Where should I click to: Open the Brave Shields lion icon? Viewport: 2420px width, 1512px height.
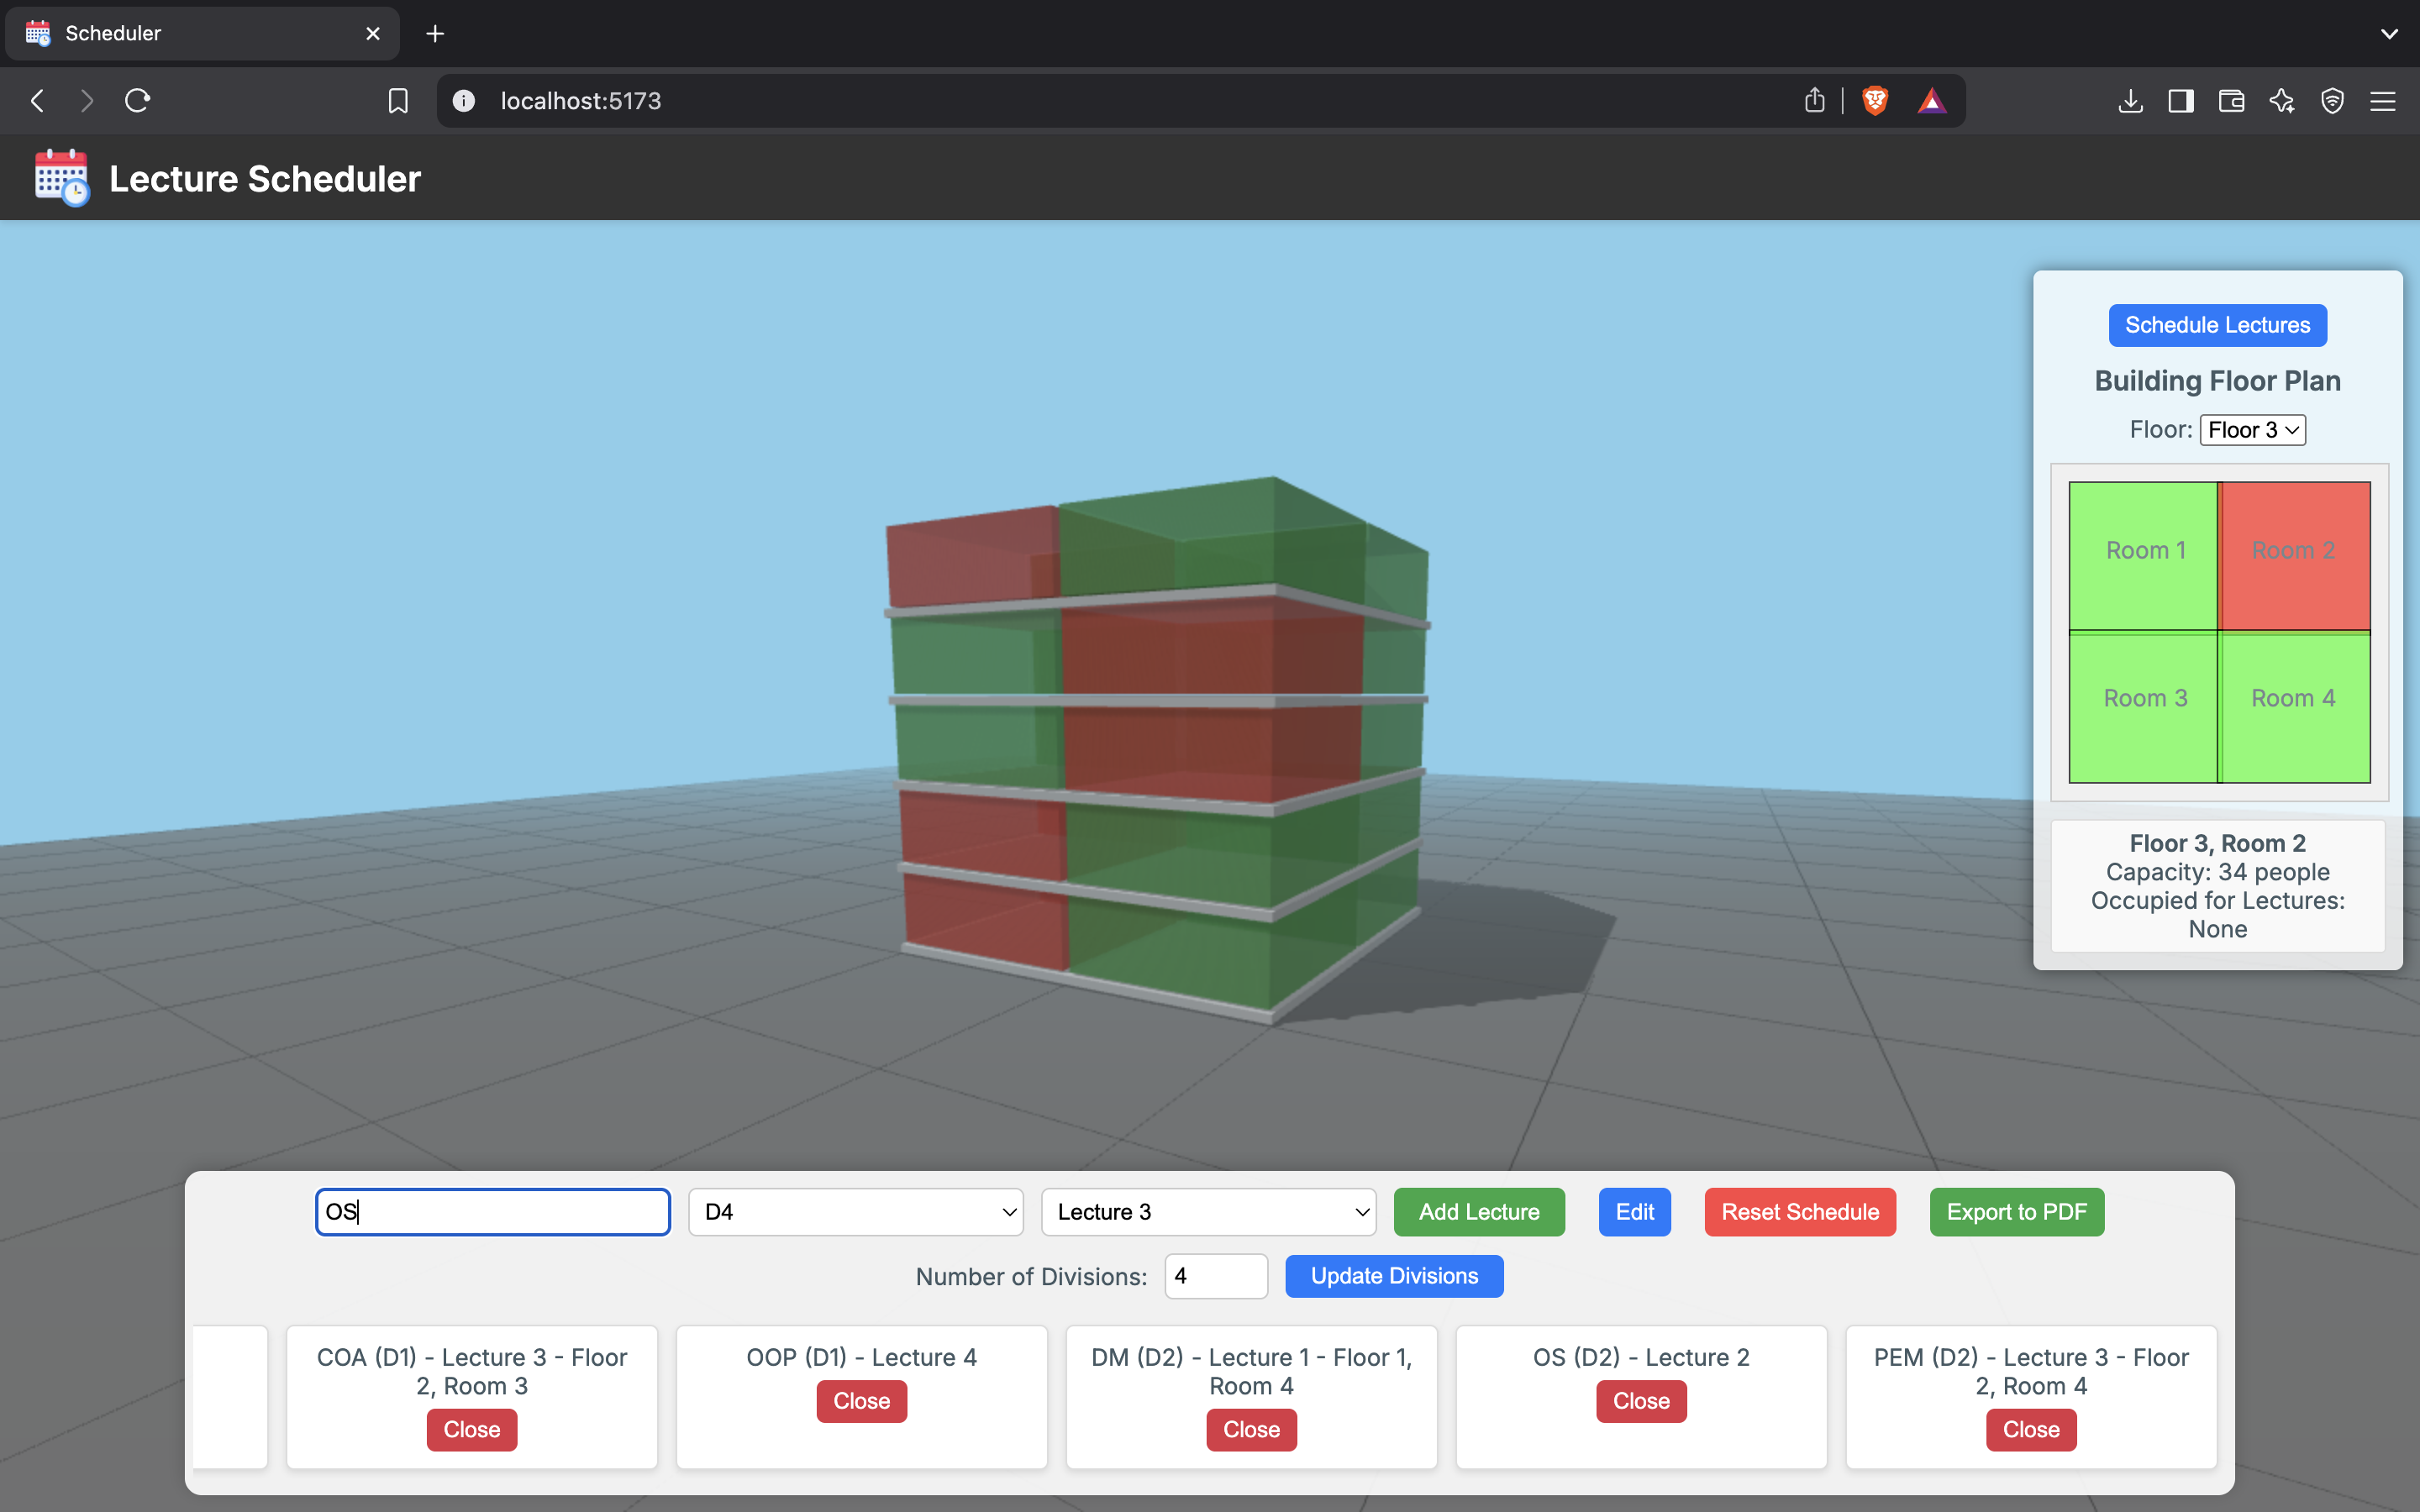(x=1875, y=101)
